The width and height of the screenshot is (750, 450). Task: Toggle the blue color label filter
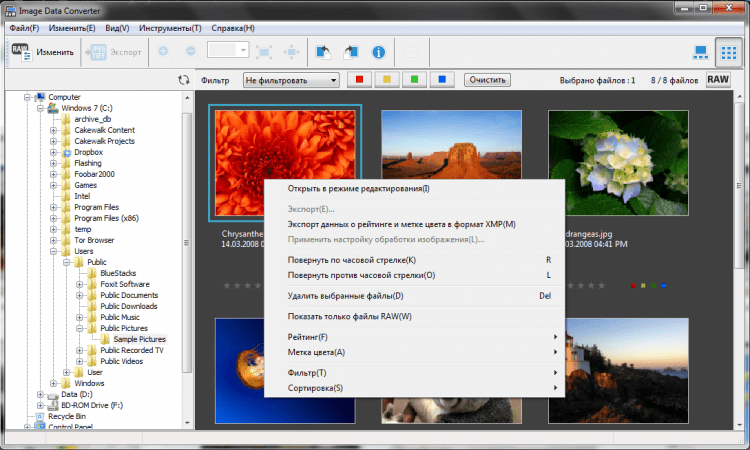coord(441,80)
